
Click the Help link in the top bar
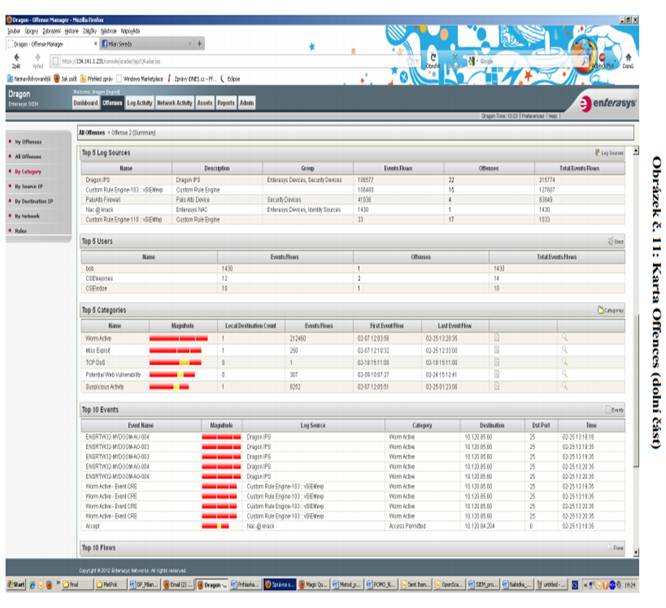pos(553,116)
